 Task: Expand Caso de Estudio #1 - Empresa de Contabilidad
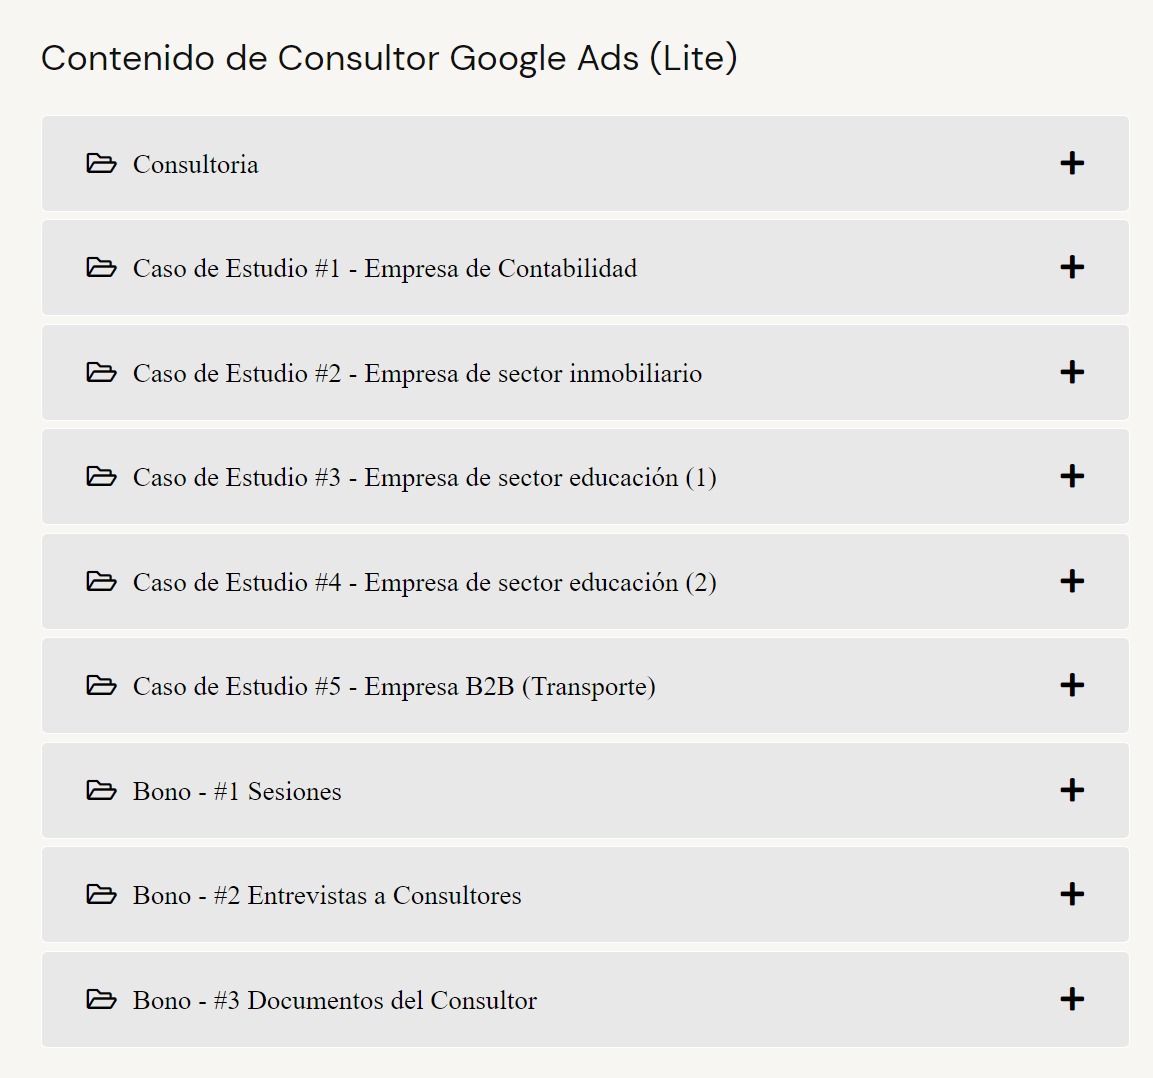pyautogui.click(x=1071, y=267)
